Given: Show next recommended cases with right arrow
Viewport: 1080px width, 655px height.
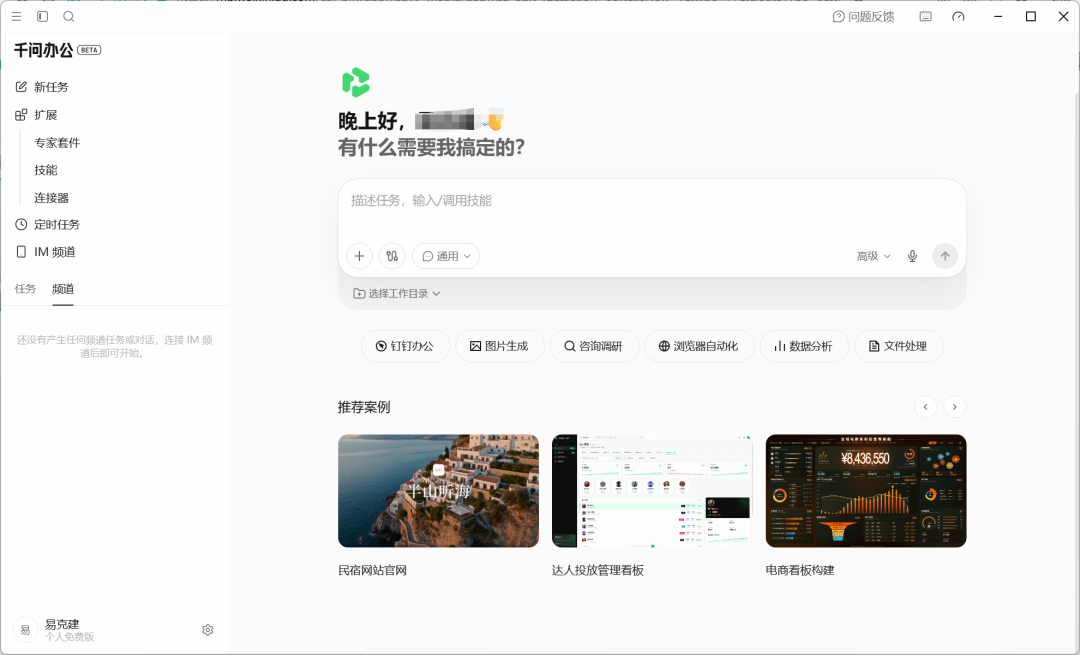Looking at the screenshot, I should click(955, 407).
